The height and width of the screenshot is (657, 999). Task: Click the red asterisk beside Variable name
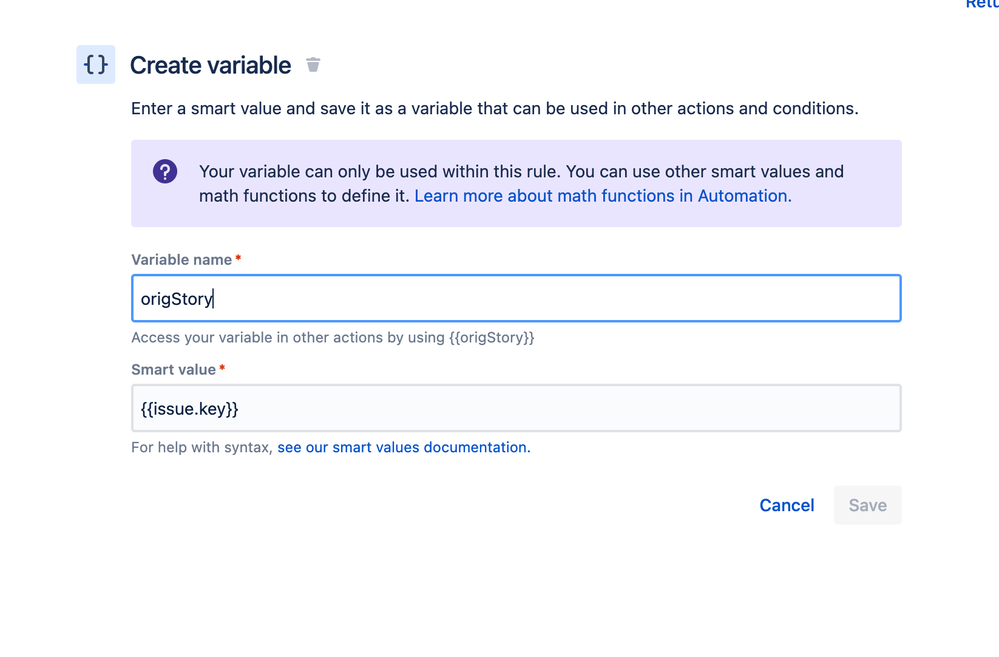[238, 258]
